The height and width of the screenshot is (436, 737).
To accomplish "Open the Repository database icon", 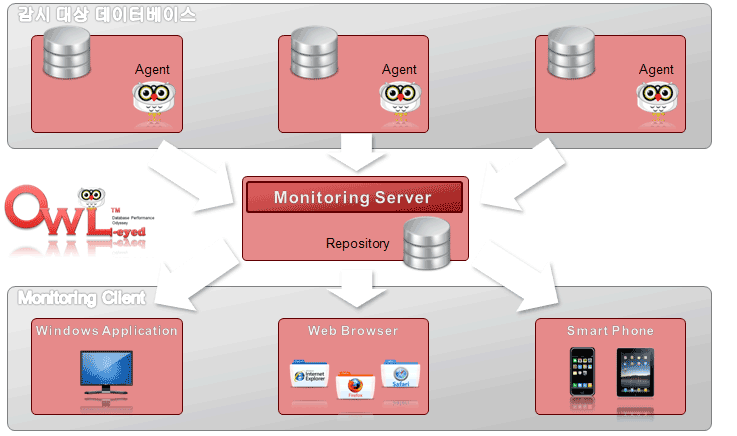I will 427,245.
